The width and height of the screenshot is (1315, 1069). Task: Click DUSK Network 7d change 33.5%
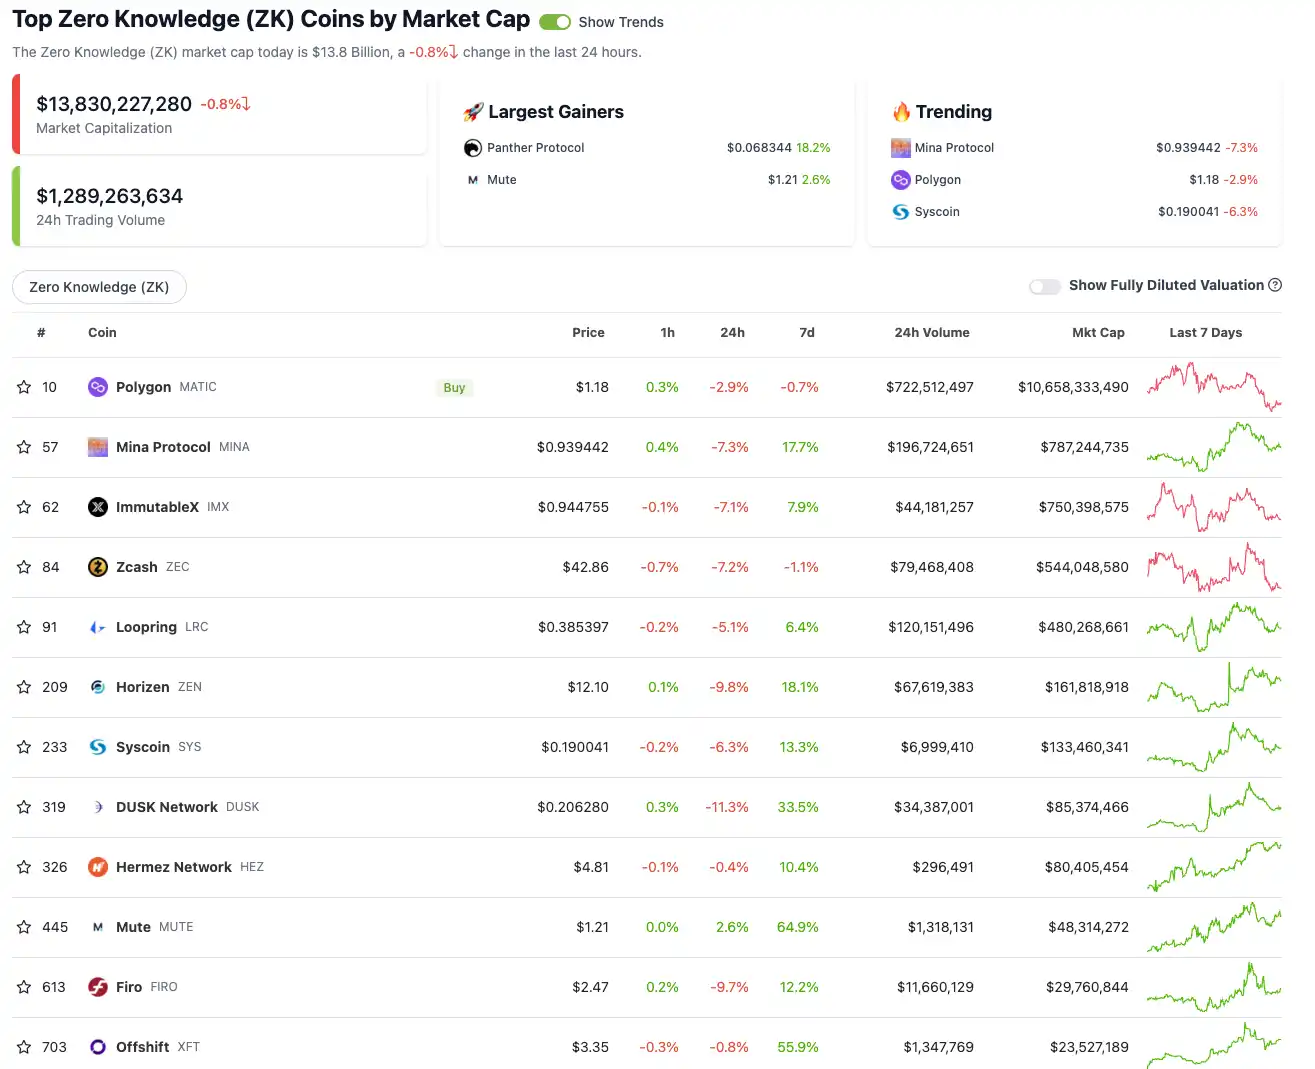pos(798,807)
